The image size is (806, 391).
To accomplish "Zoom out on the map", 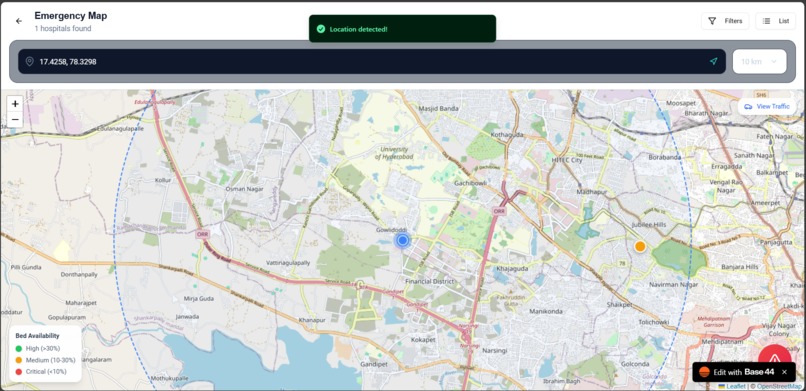I will pos(15,119).
